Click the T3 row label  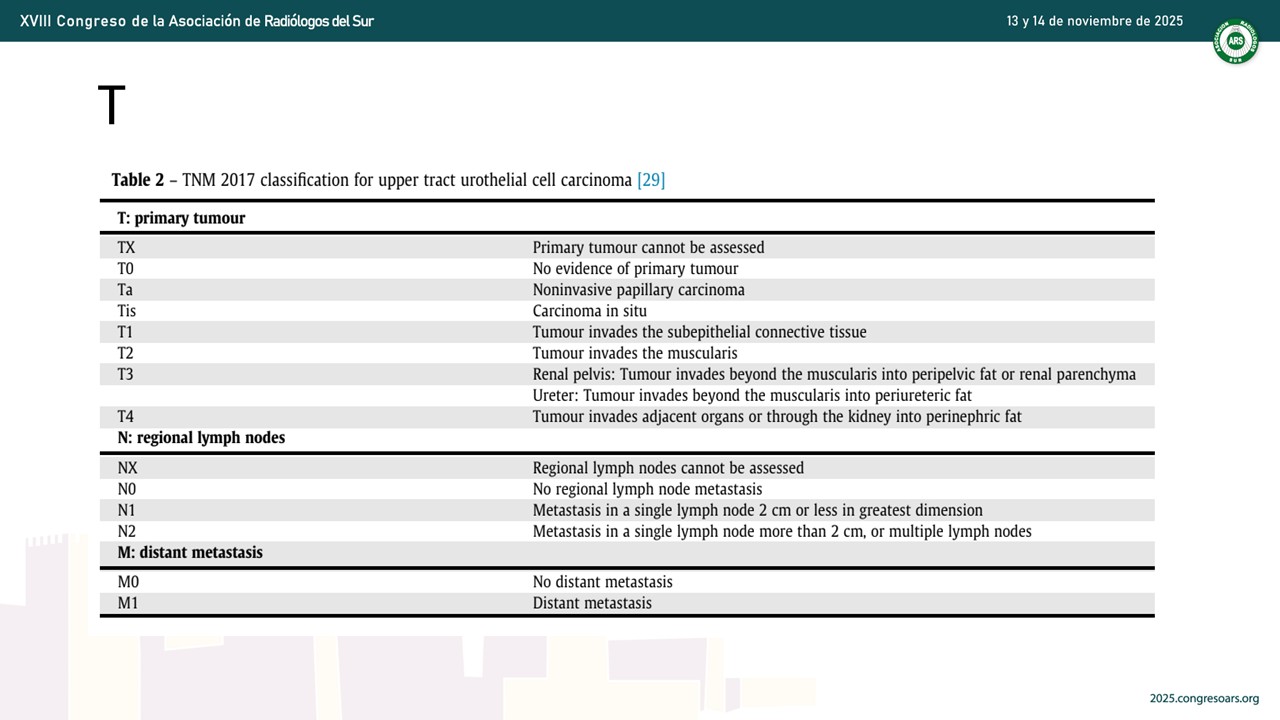(125, 374)
